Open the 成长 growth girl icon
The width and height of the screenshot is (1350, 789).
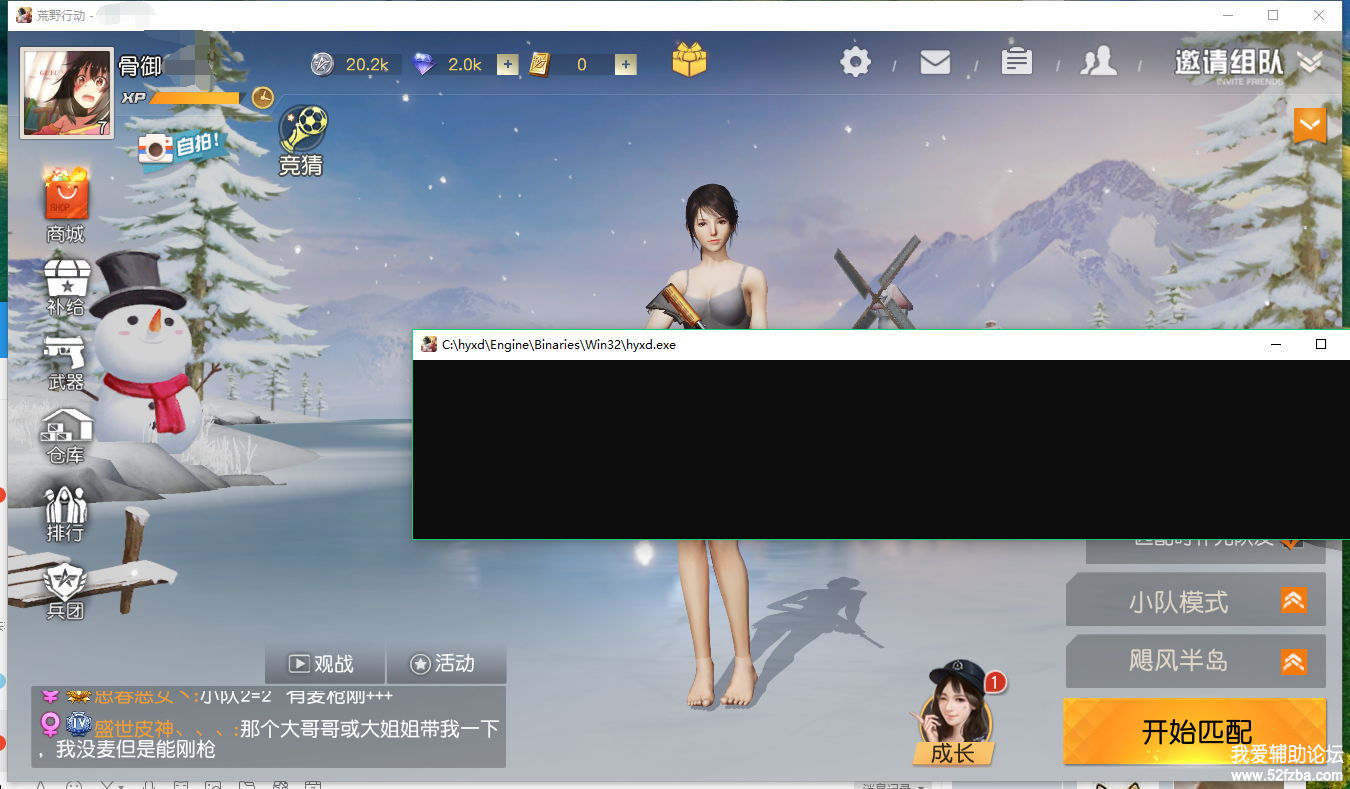coord(953,715)
